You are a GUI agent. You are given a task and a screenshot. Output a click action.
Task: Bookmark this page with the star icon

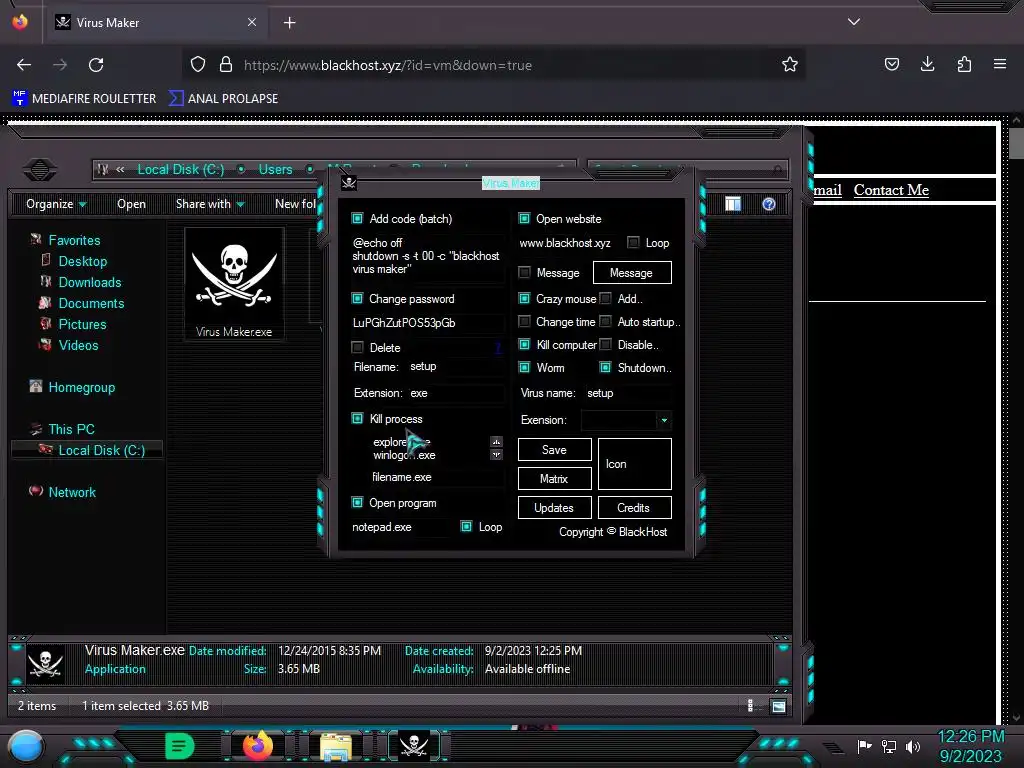pyautogui.click(x=790, y=64)
